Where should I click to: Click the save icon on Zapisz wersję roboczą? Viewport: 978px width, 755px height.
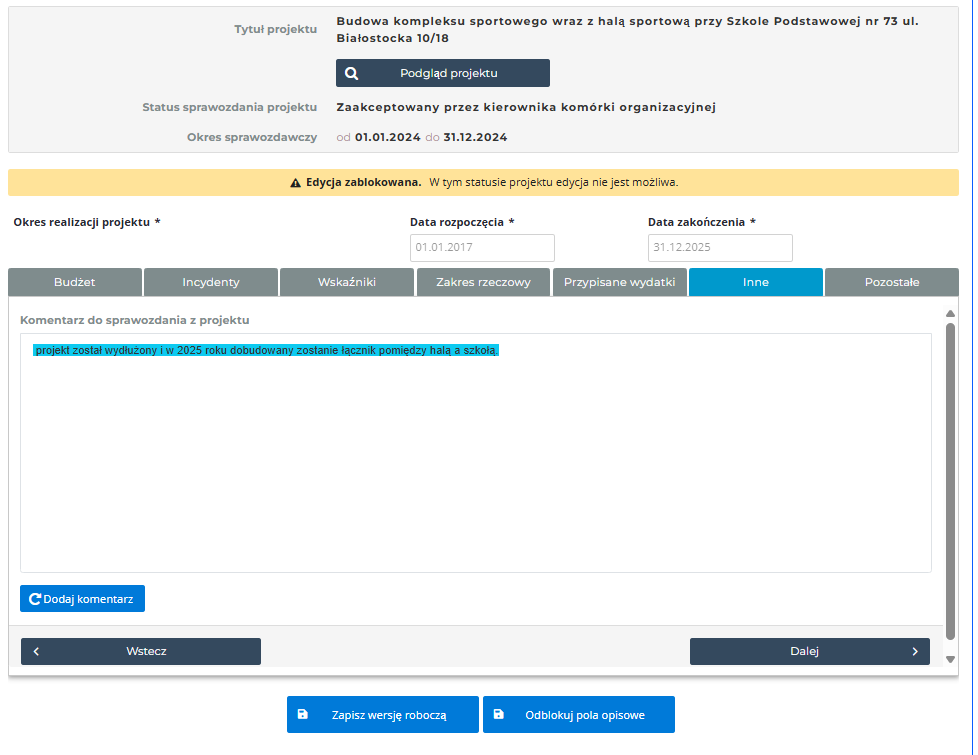coord(303,715)
